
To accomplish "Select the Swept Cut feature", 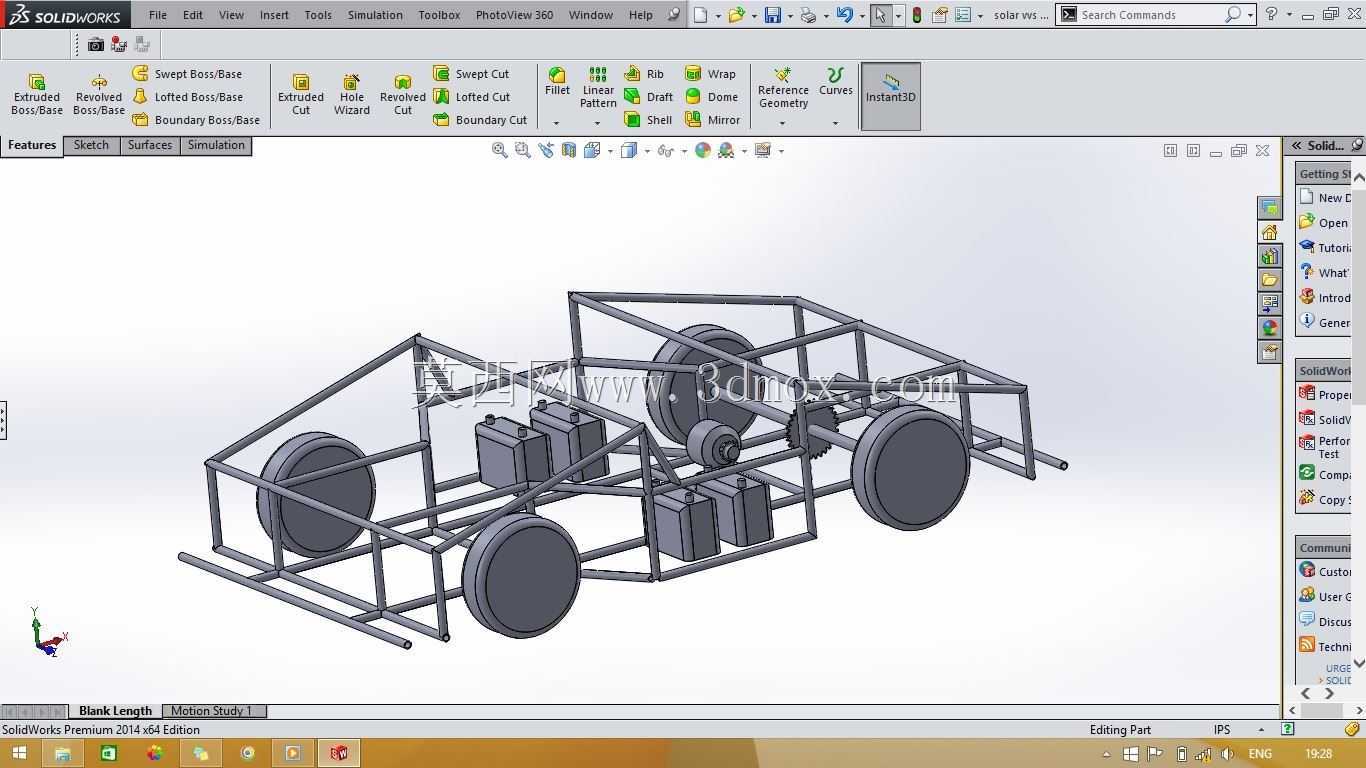I will (x=471, y=74).
